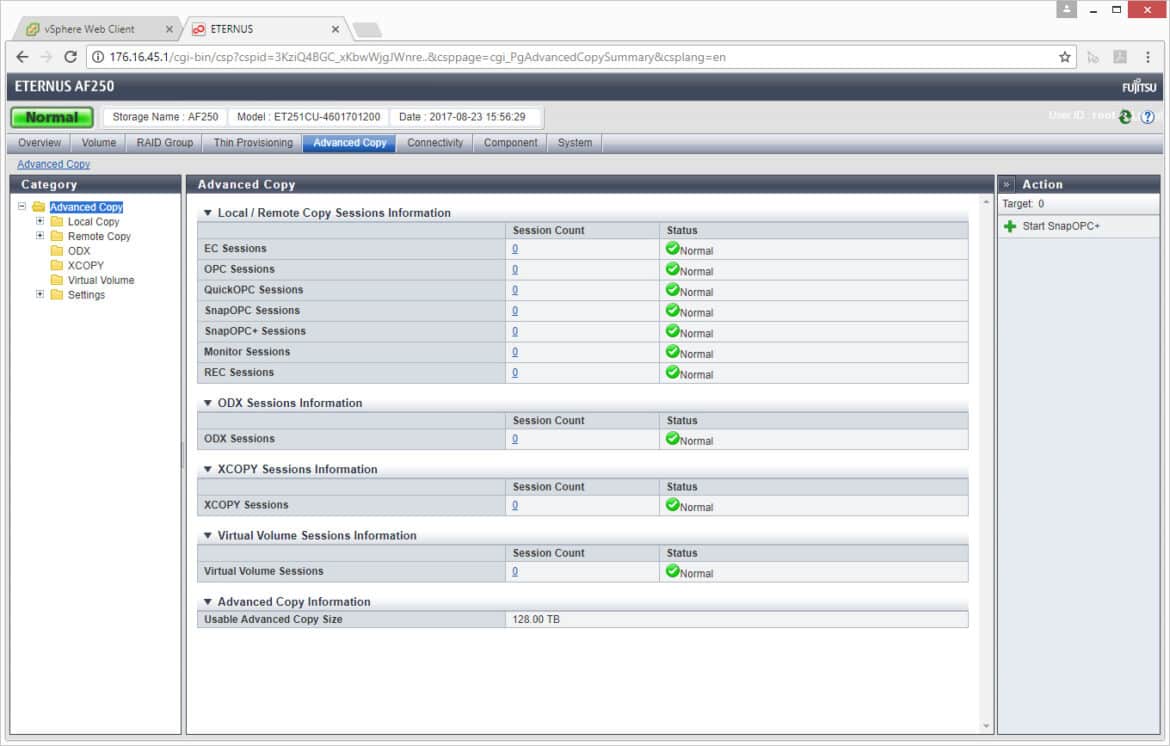Image resolution: width=1170 pixels, height=746 pixels.
Task: Open the RAID Group tab
Action: (165, 142)
